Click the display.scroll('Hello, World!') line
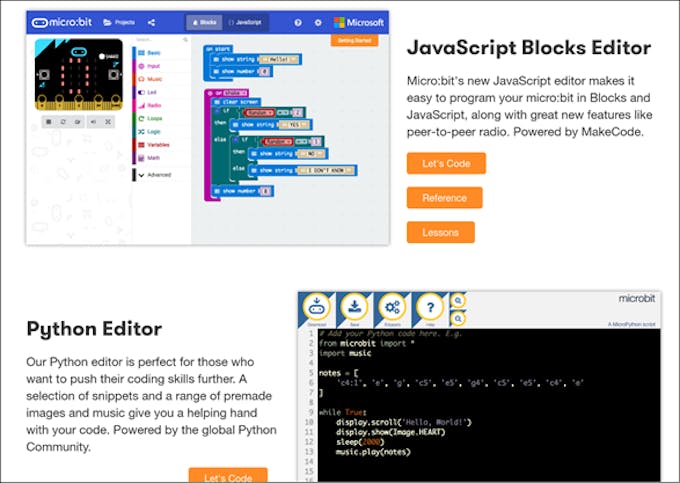This screenshot has height=483, width=680. pos(403,422)
